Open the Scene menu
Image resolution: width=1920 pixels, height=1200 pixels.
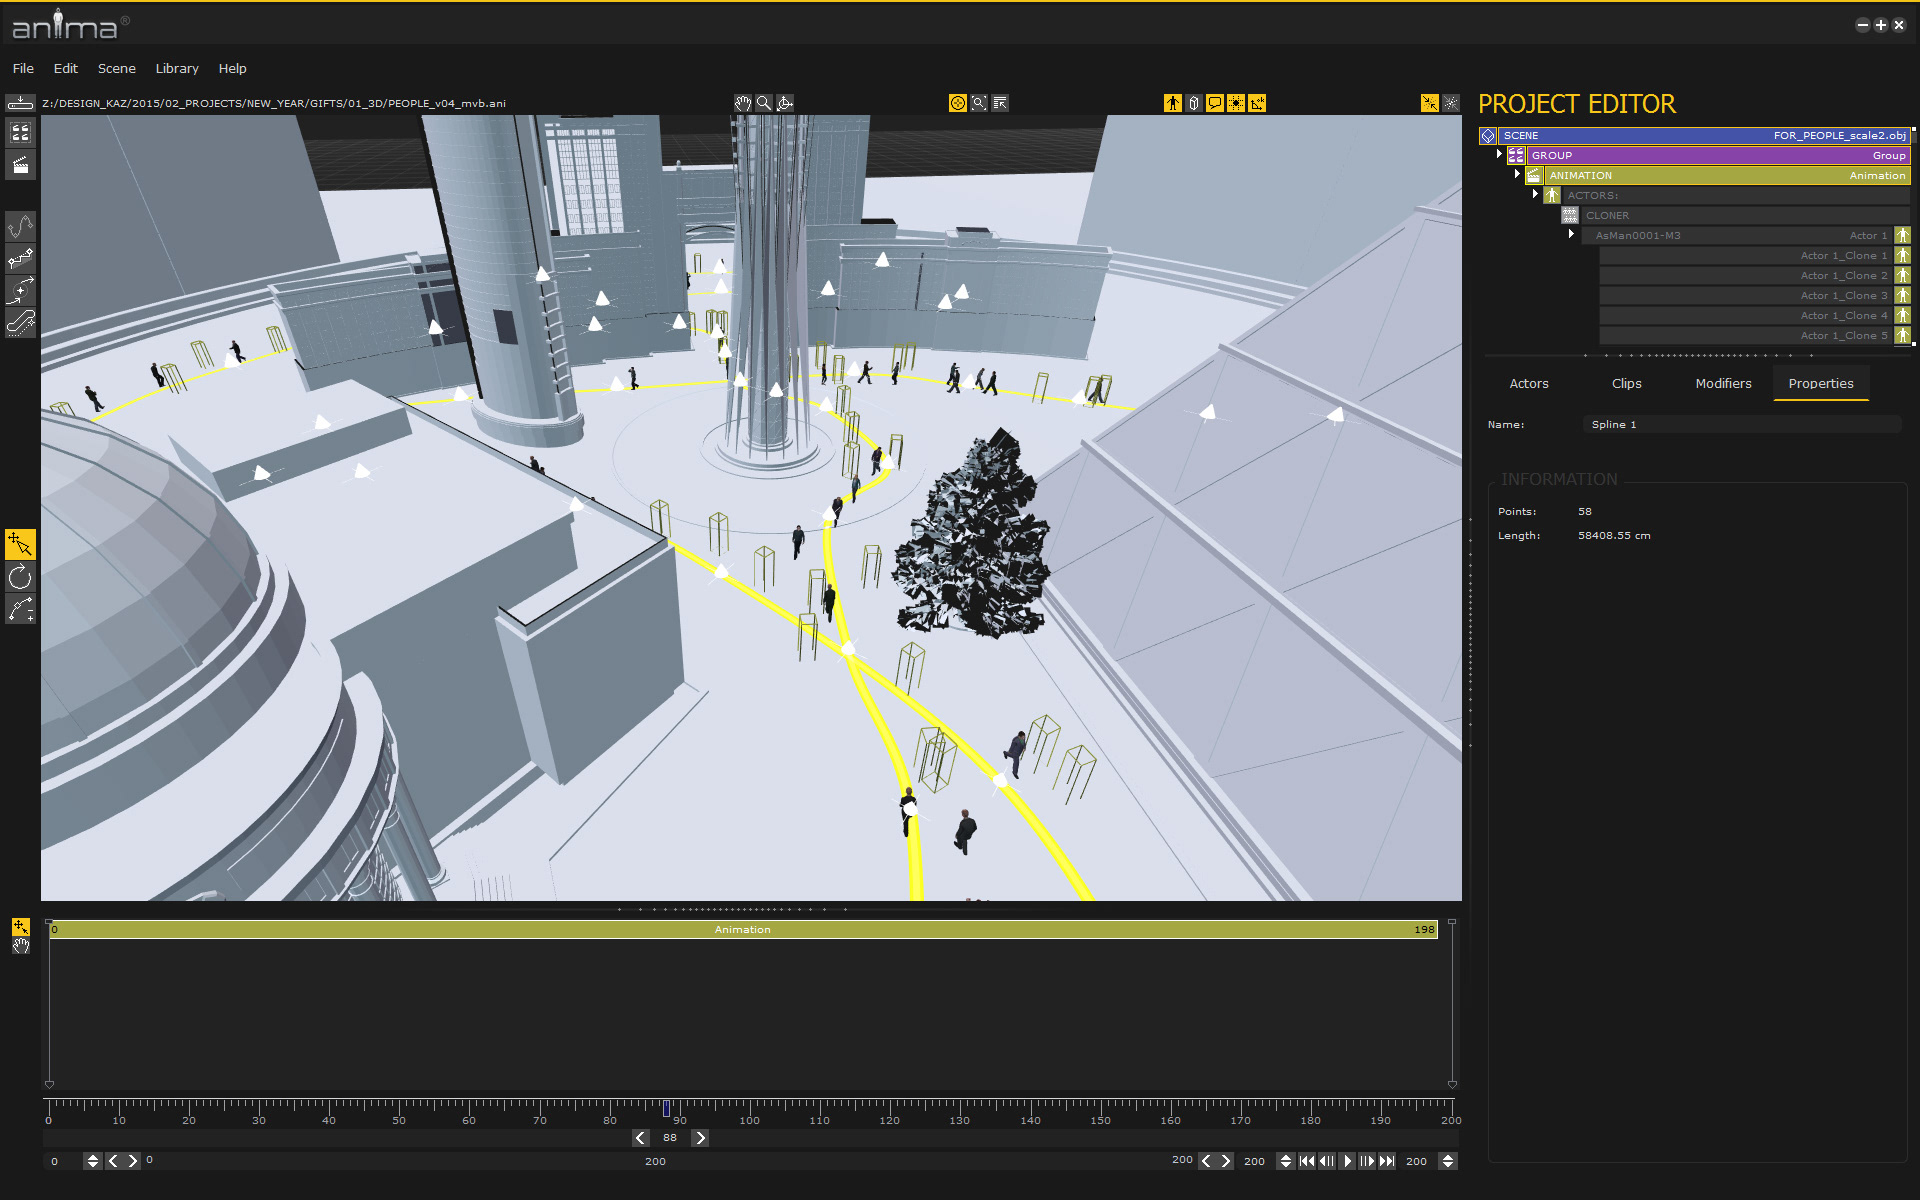[x=116, y=68]
